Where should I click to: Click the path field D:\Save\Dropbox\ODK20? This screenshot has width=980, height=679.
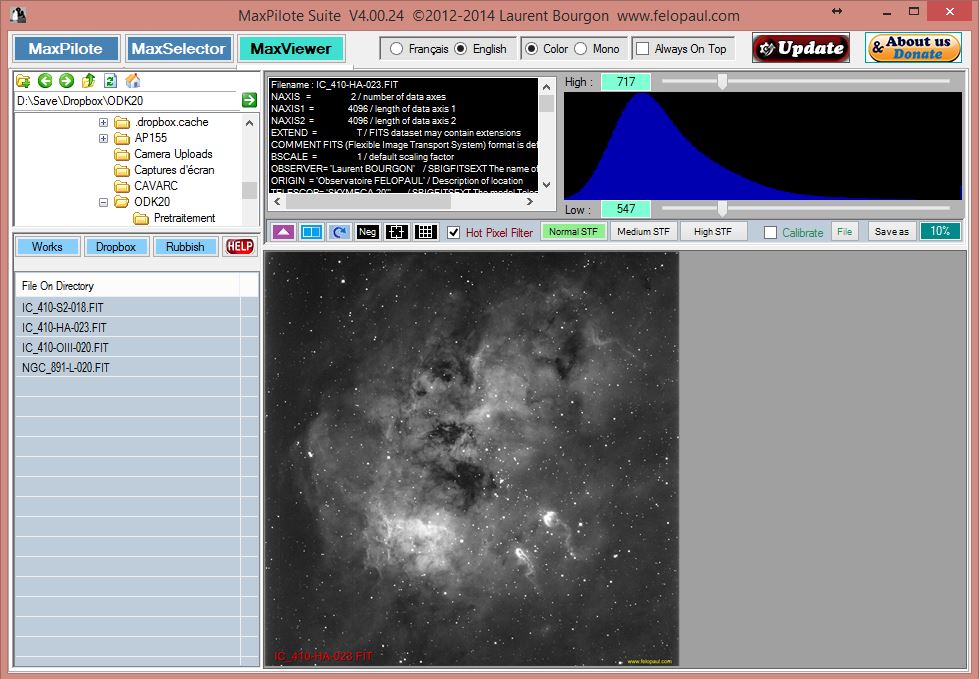(x=127, y=101)
